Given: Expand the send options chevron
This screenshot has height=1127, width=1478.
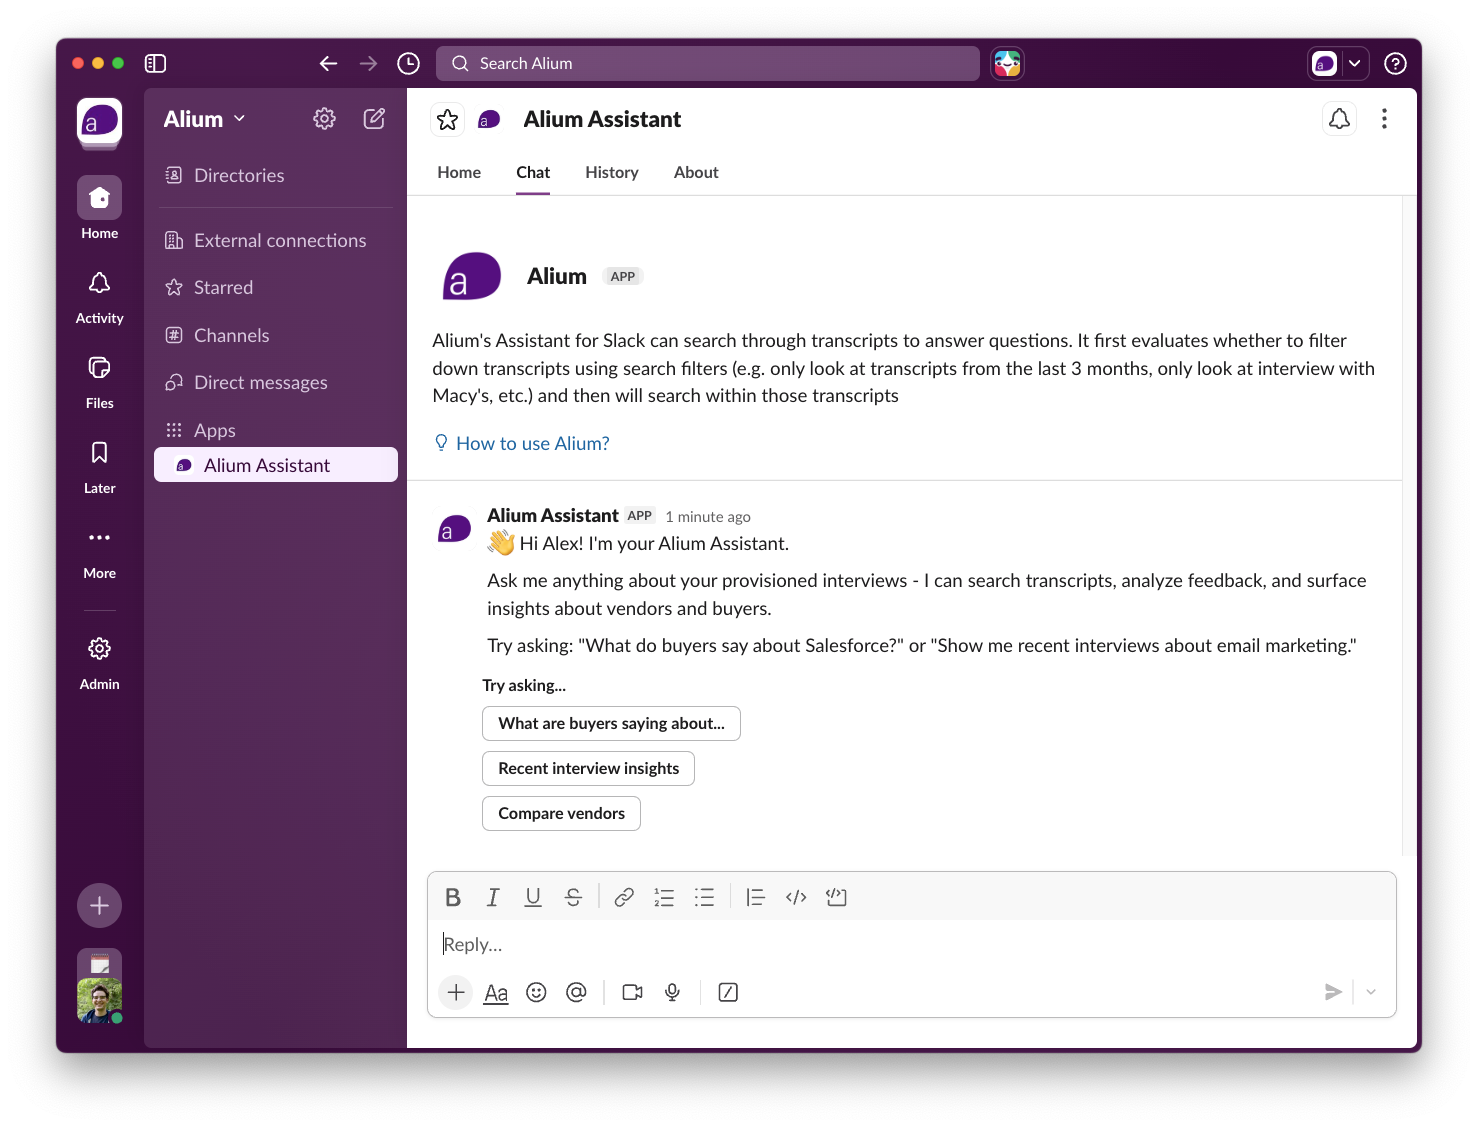Looking at the screenshot, I should [x=1371, y=992].
